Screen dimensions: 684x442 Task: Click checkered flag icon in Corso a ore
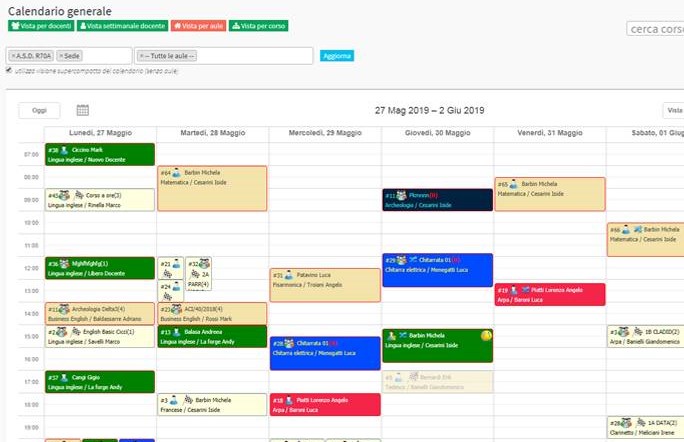tap(79, 195)
